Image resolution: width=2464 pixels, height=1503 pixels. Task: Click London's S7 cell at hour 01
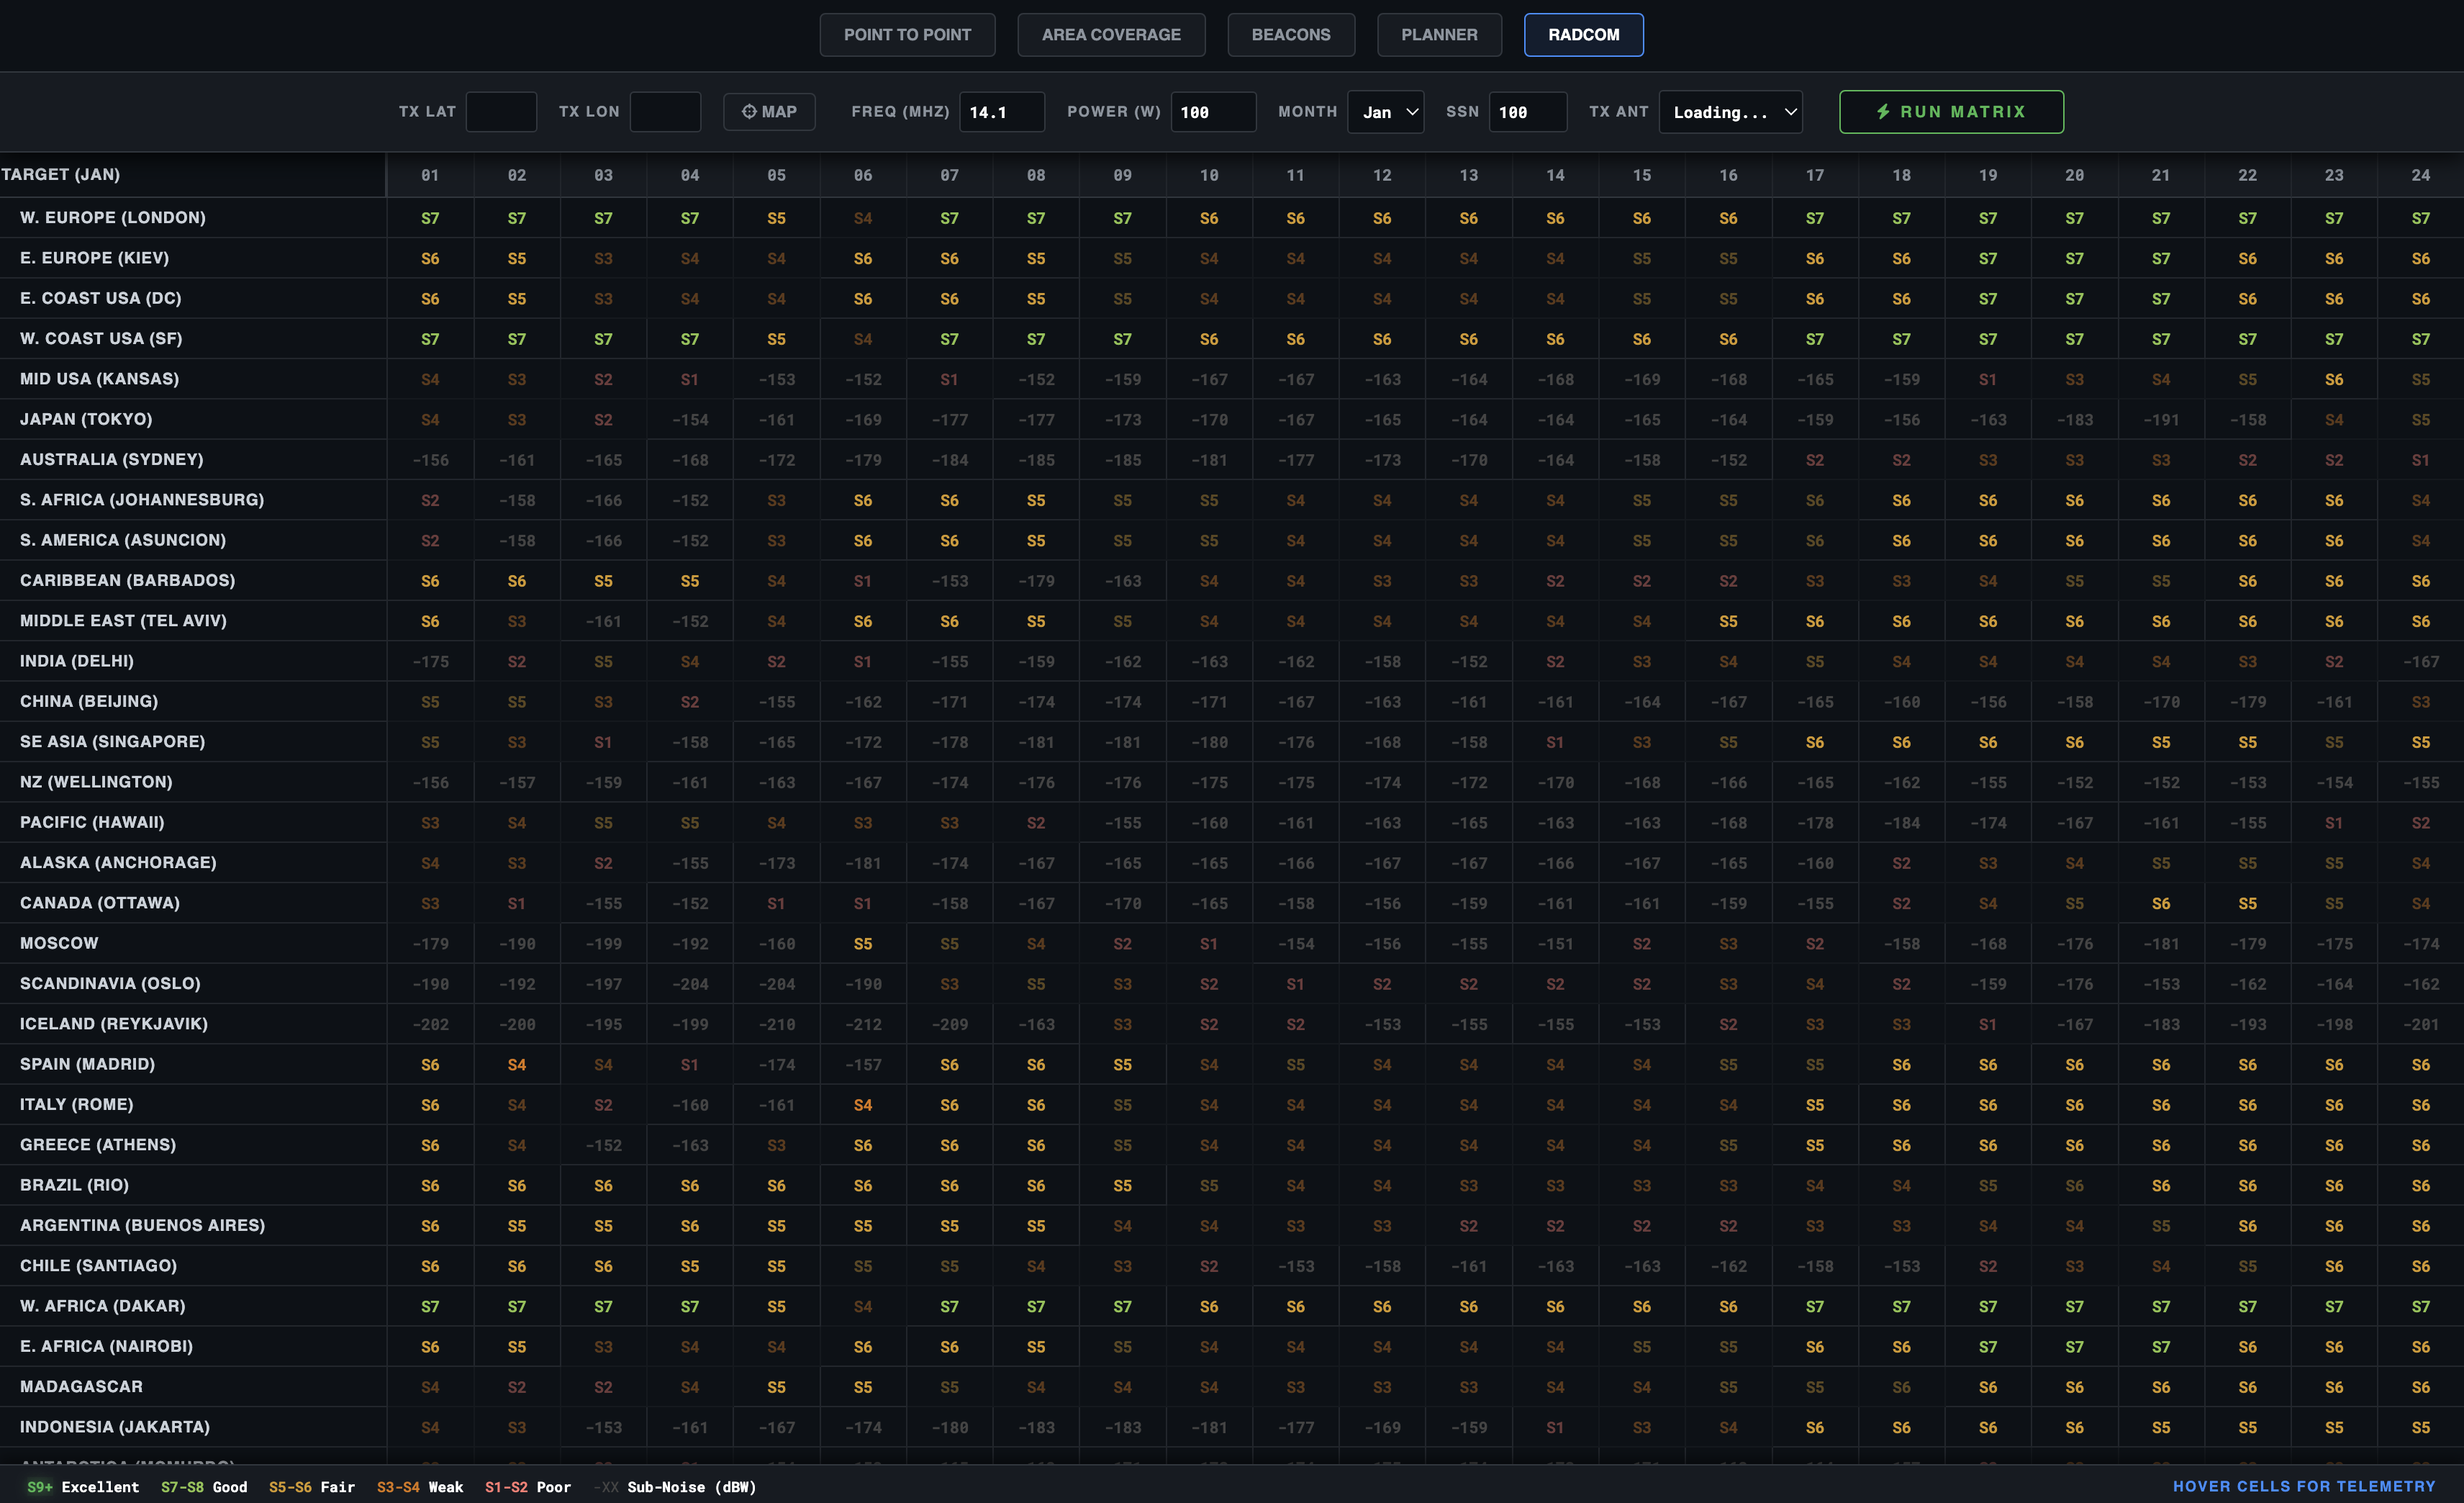coord(430,218)
